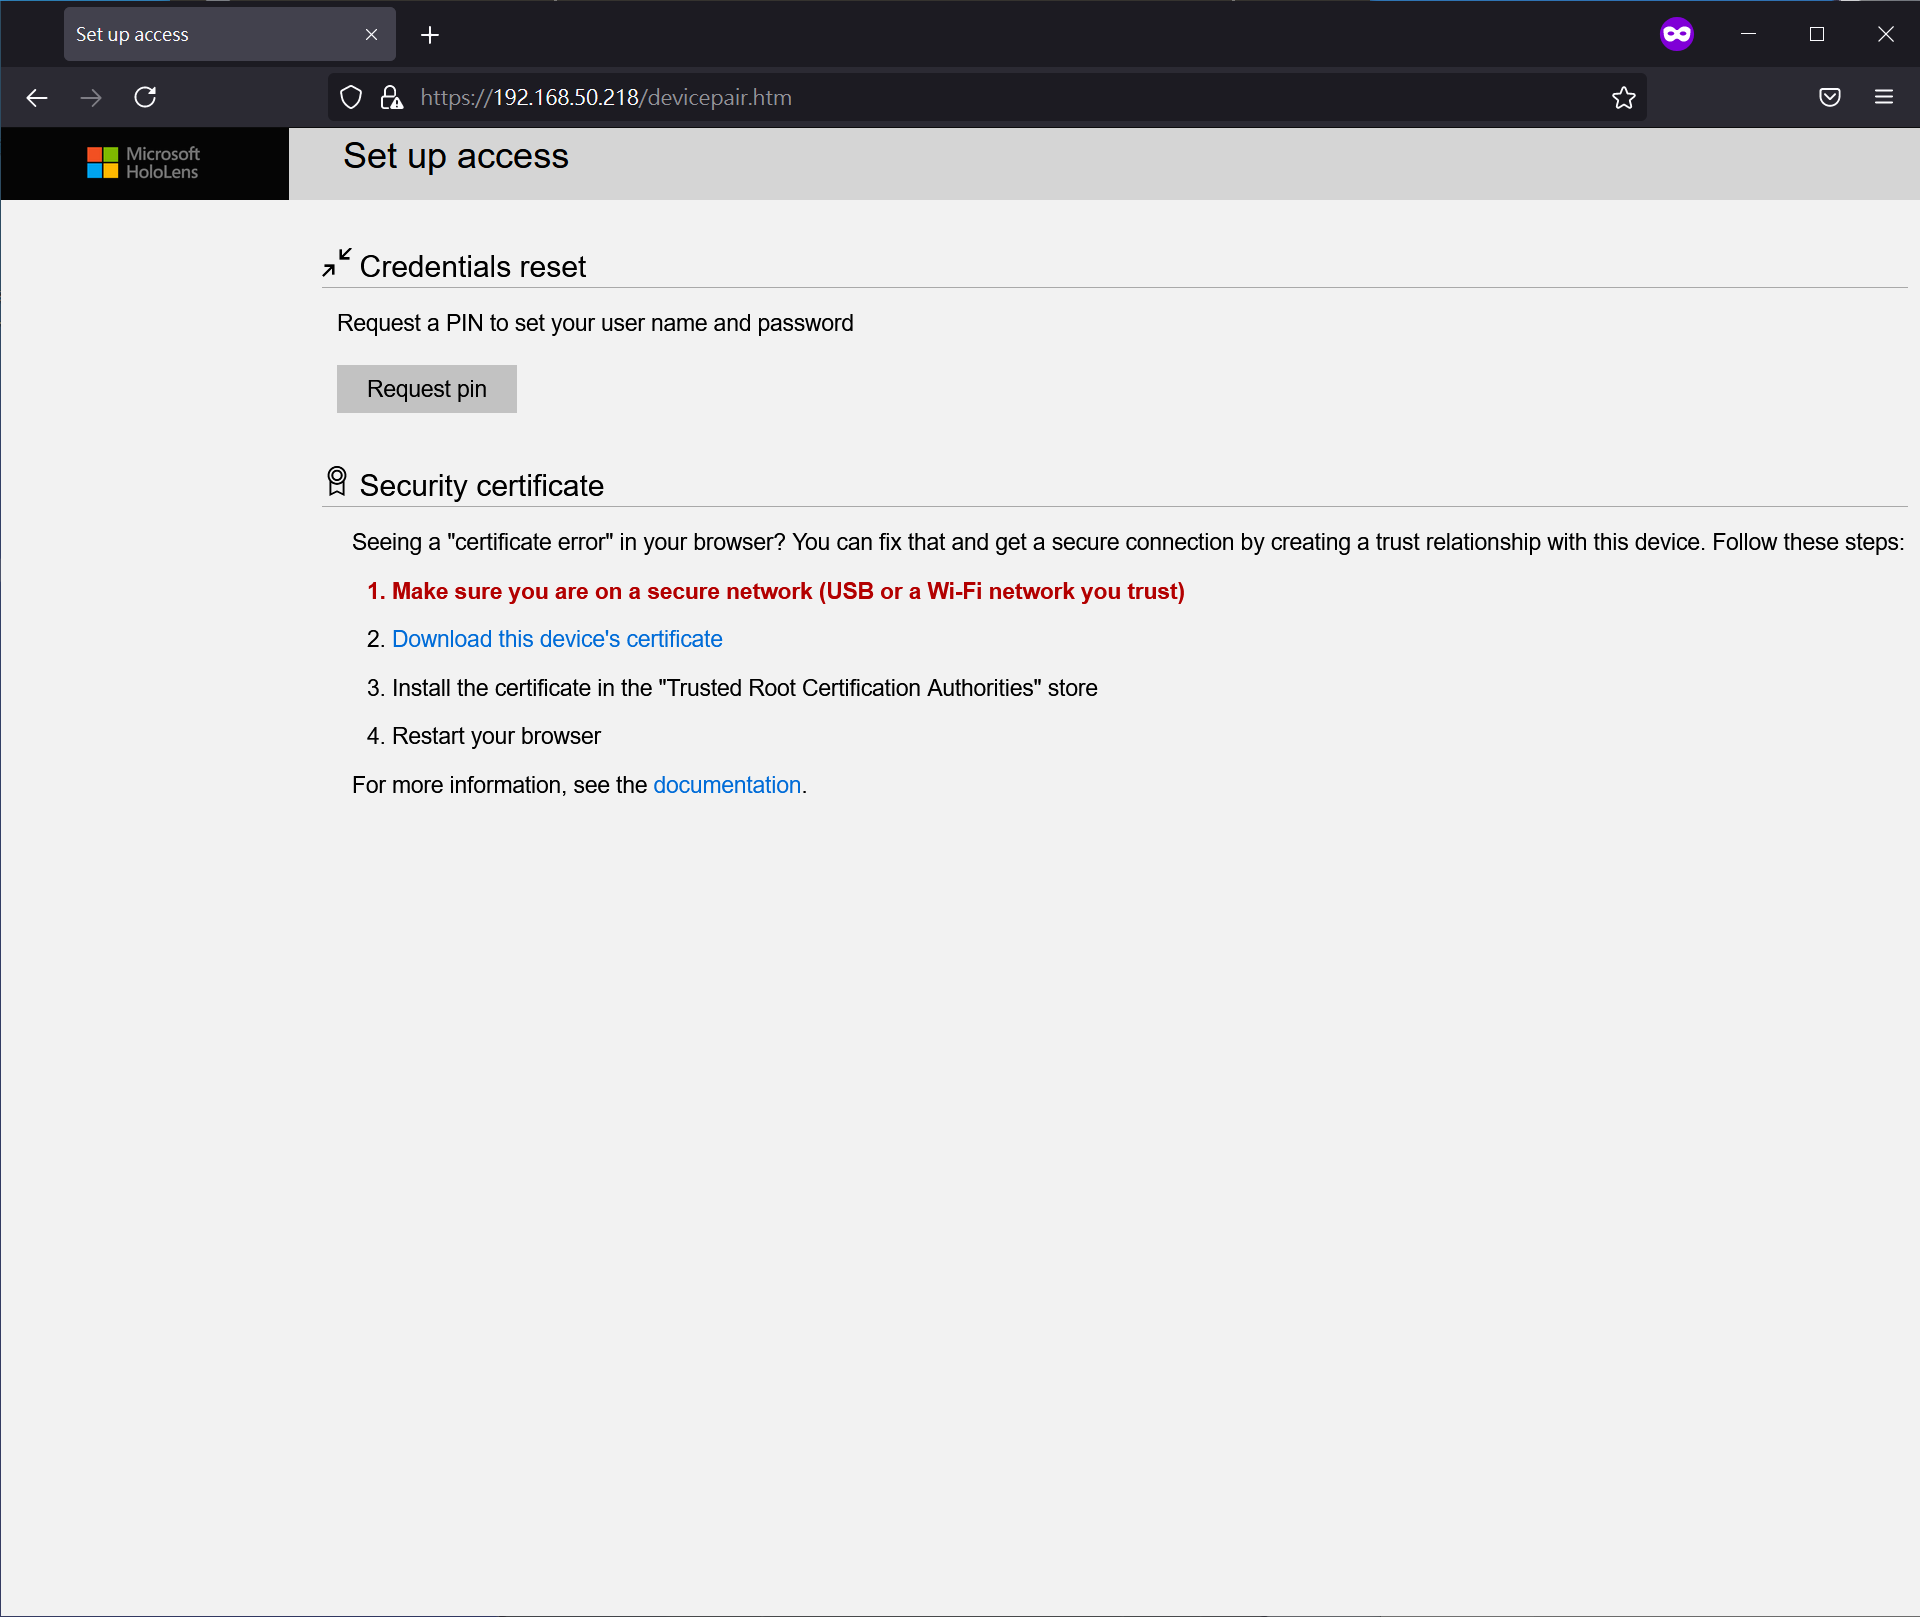Reload the current page
The height and width of the screenshot is (1617, 1920).
(x=145, y=97)
